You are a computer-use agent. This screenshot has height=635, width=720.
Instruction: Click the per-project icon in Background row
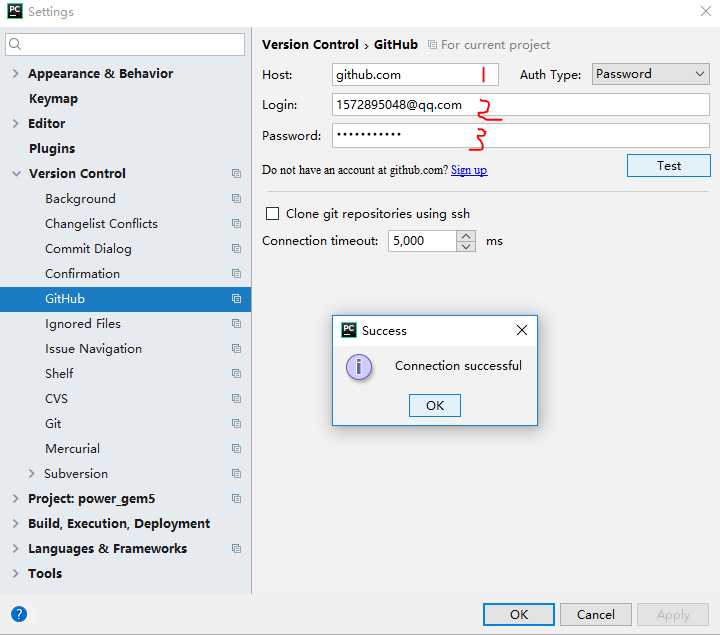(236, 198)
